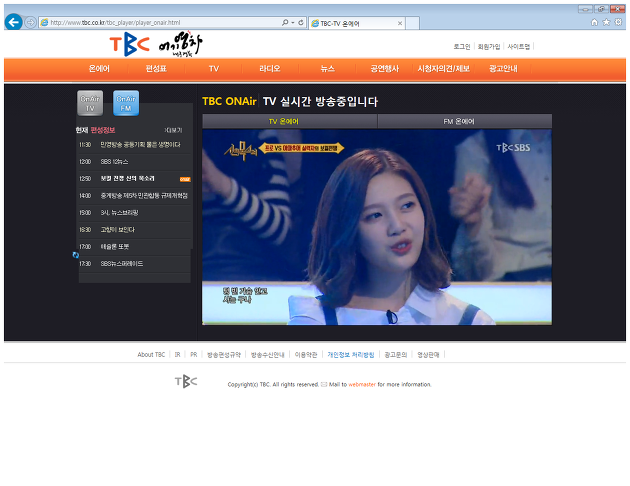This screenshot has width=630, height=486.
Task: Switch to the TV 온에어 player tab
Action: (289, 121)
